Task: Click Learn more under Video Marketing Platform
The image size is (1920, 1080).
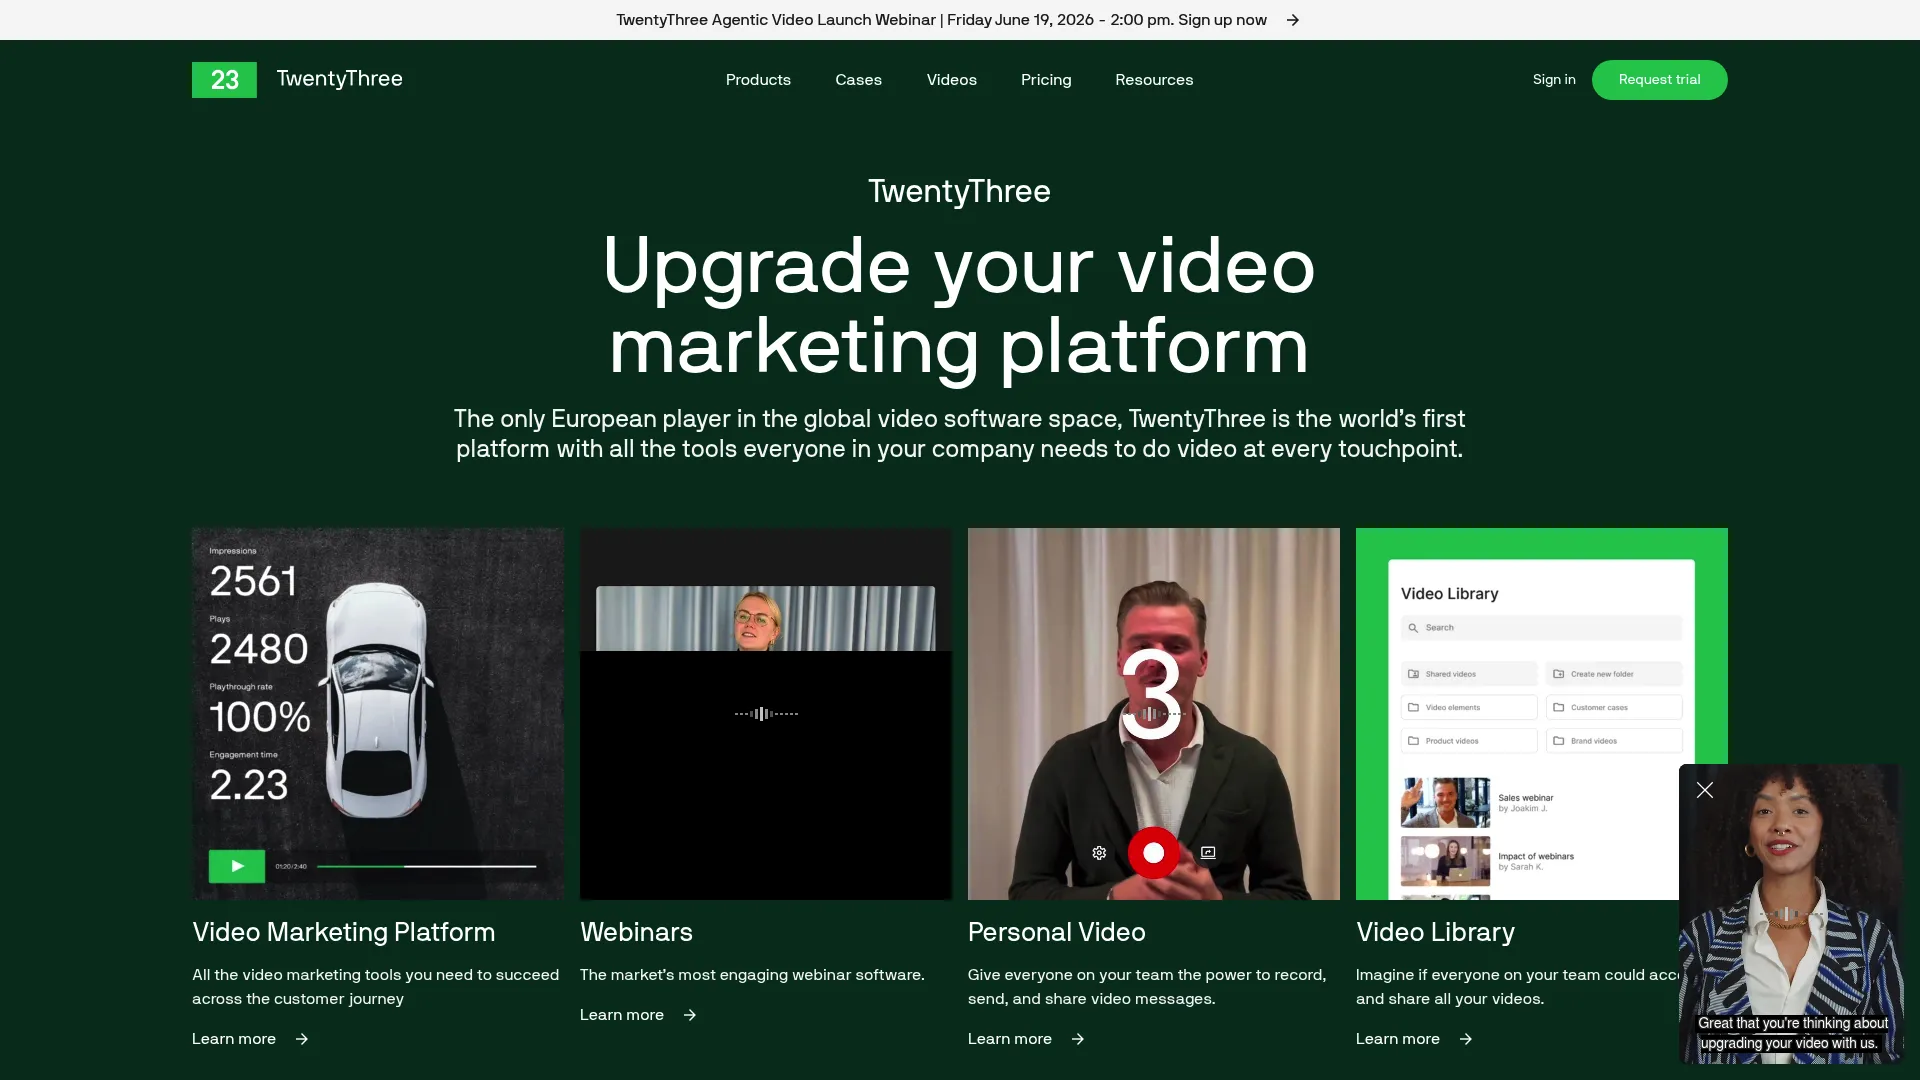Action: 234,1039
